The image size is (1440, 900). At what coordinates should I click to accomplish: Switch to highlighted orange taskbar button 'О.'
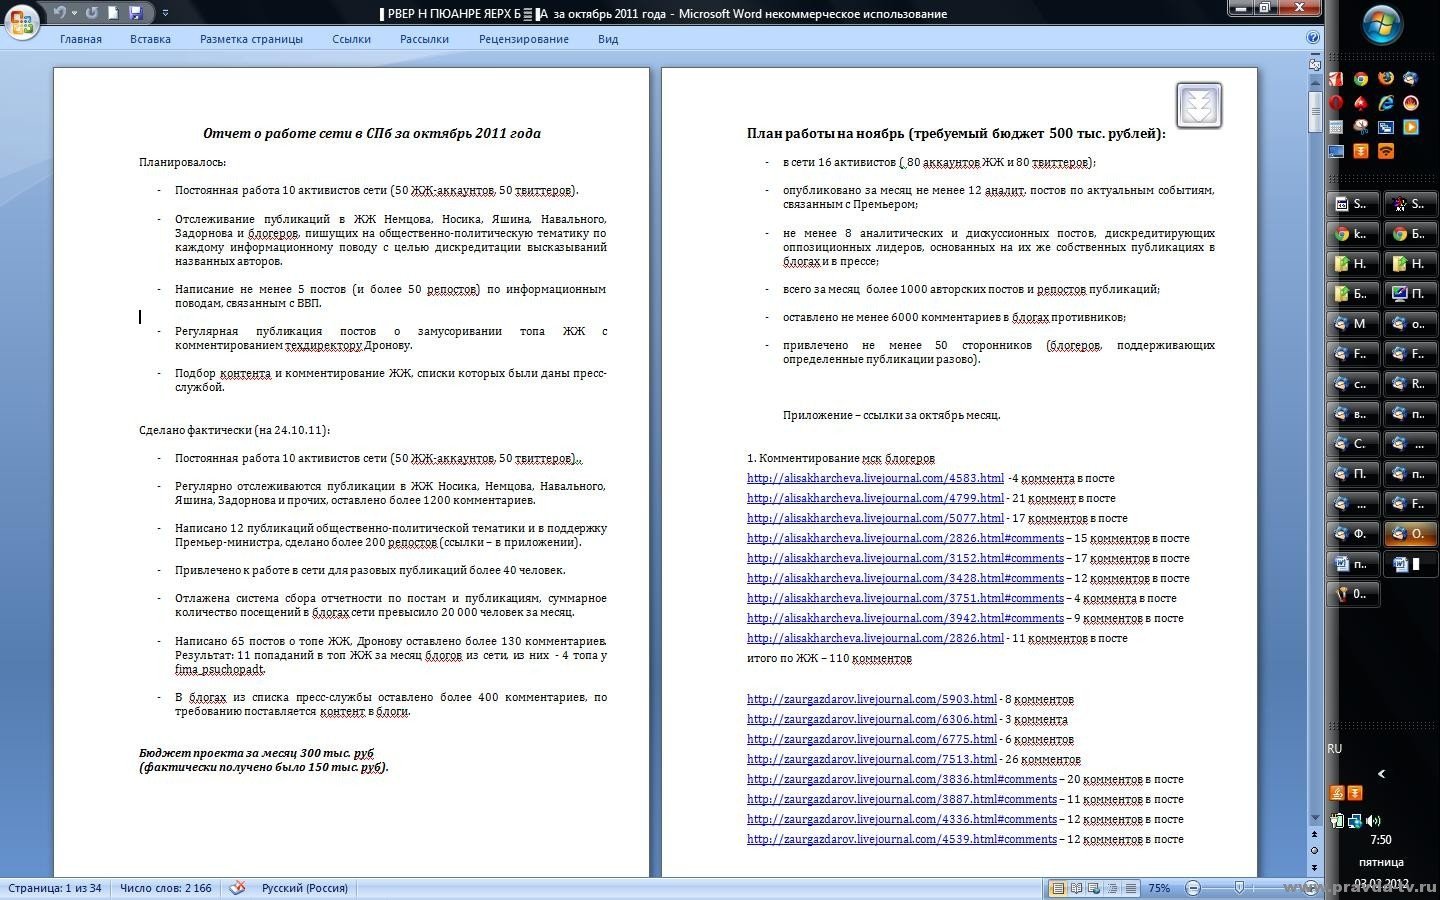[x=1411, y=533]
